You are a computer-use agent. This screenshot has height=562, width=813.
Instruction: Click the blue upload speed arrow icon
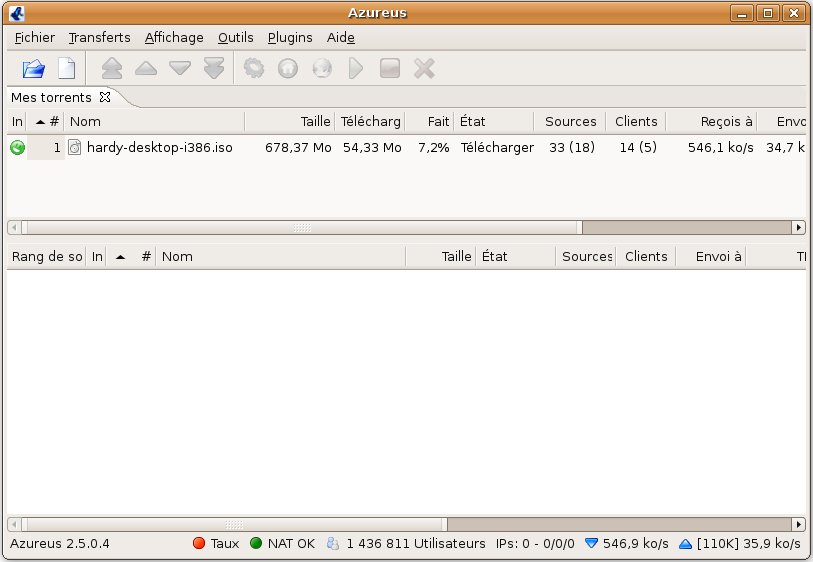click(x=685, y=543)
